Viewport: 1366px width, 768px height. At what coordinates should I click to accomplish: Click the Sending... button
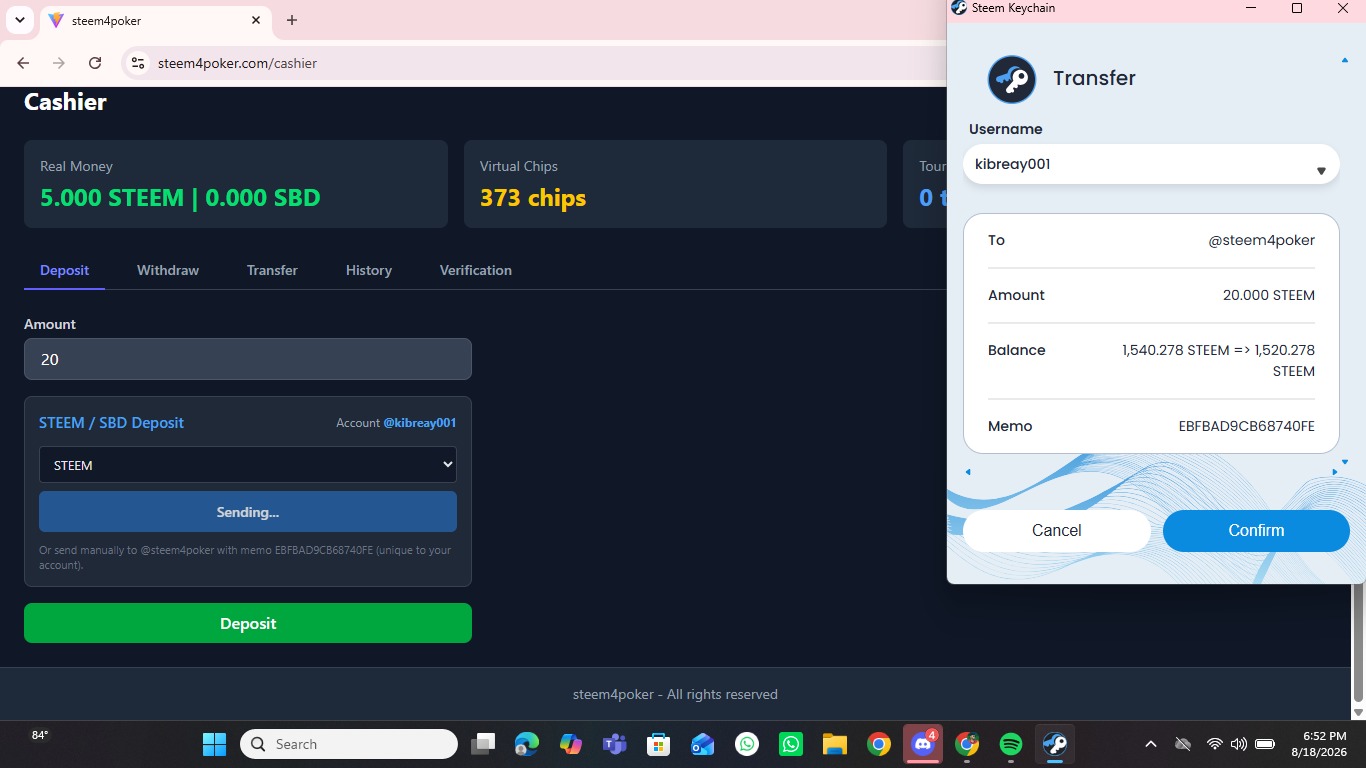point(248,512)
